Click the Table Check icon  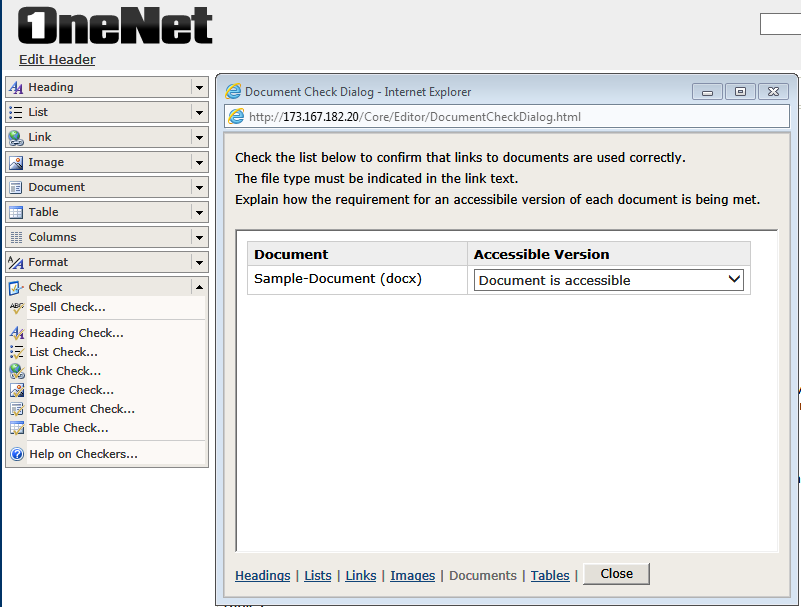coord(17,427)
